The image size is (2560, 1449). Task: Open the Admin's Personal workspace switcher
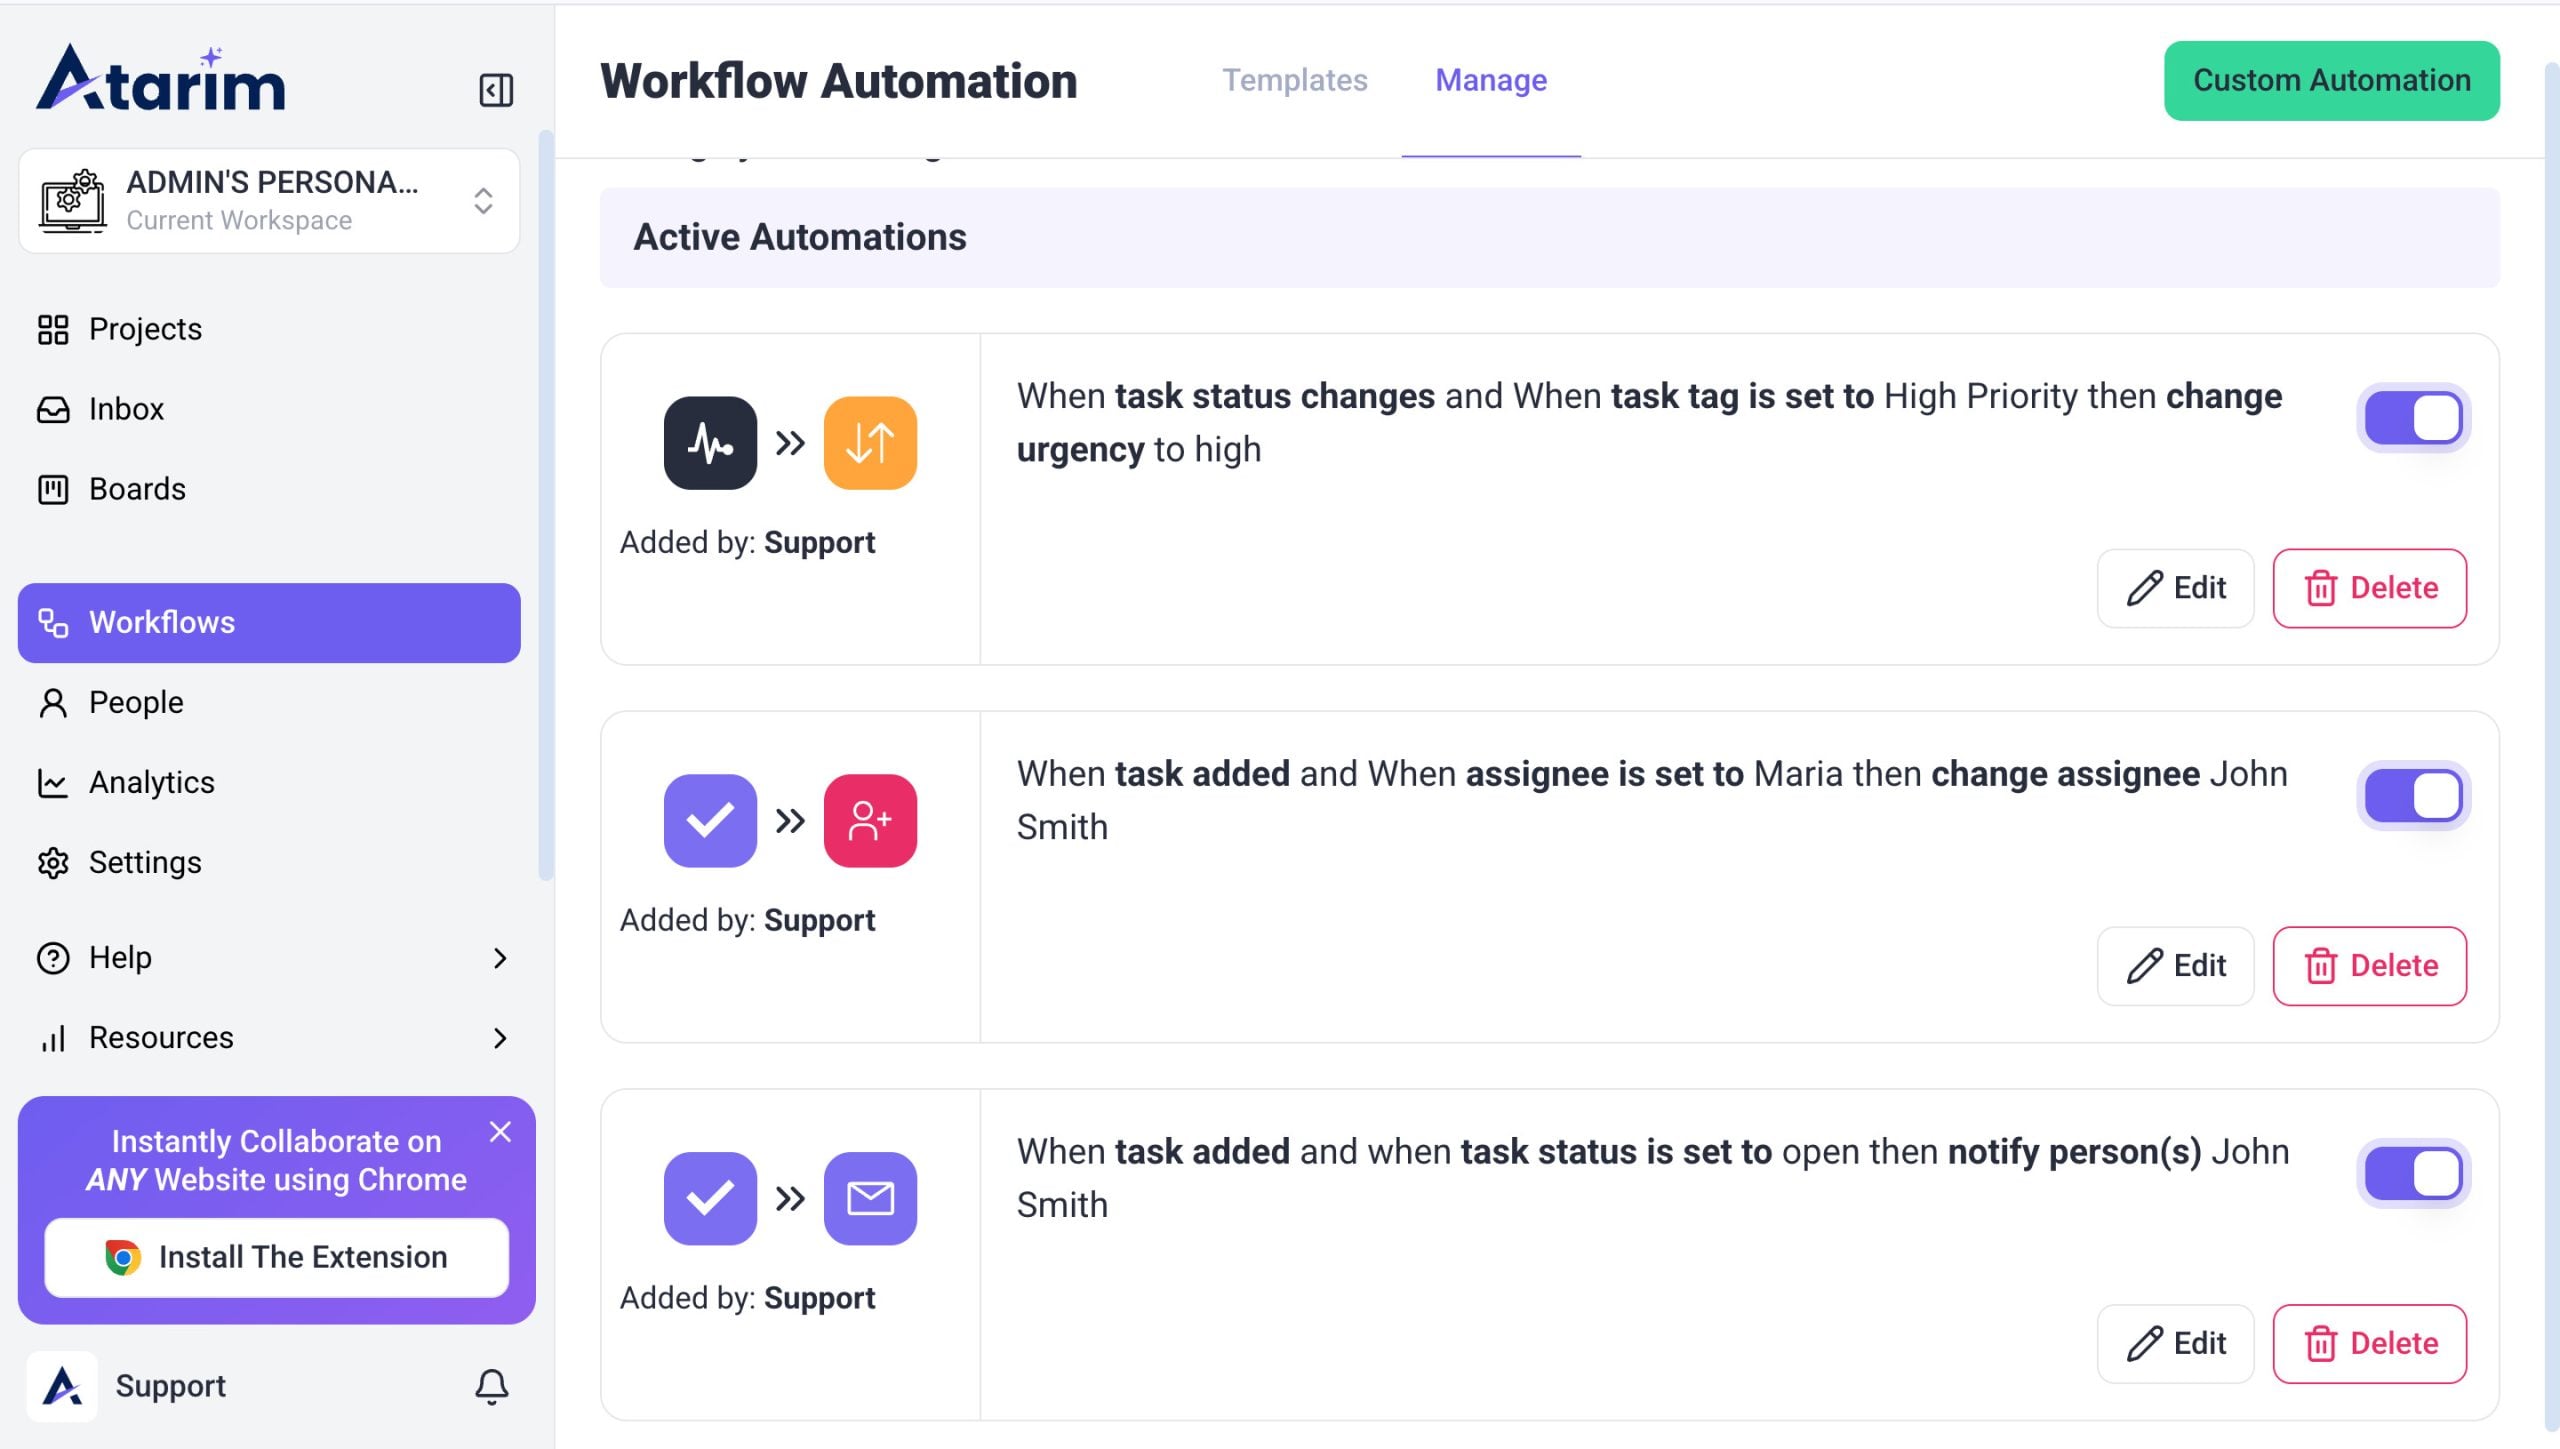pyautogui.click(x=269, y=201)
